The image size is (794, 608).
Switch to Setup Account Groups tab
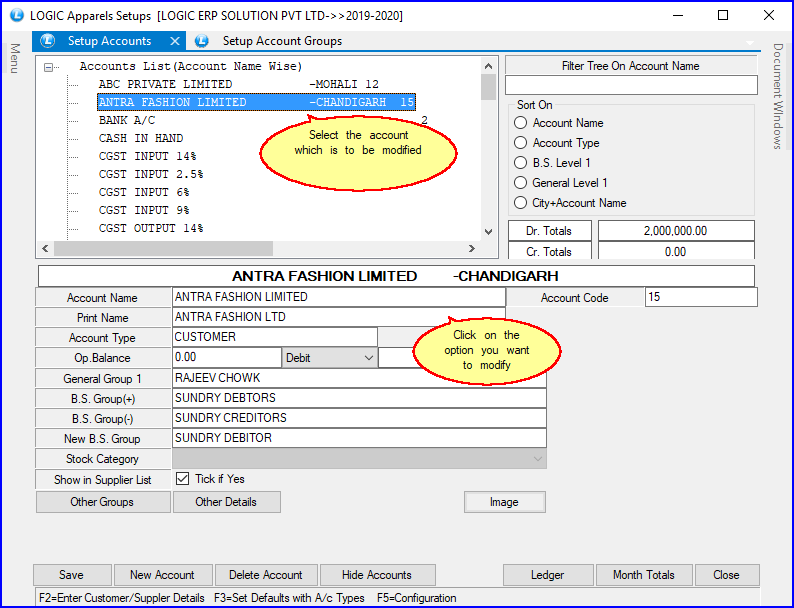pyautogui.click(x=281, y=41)
